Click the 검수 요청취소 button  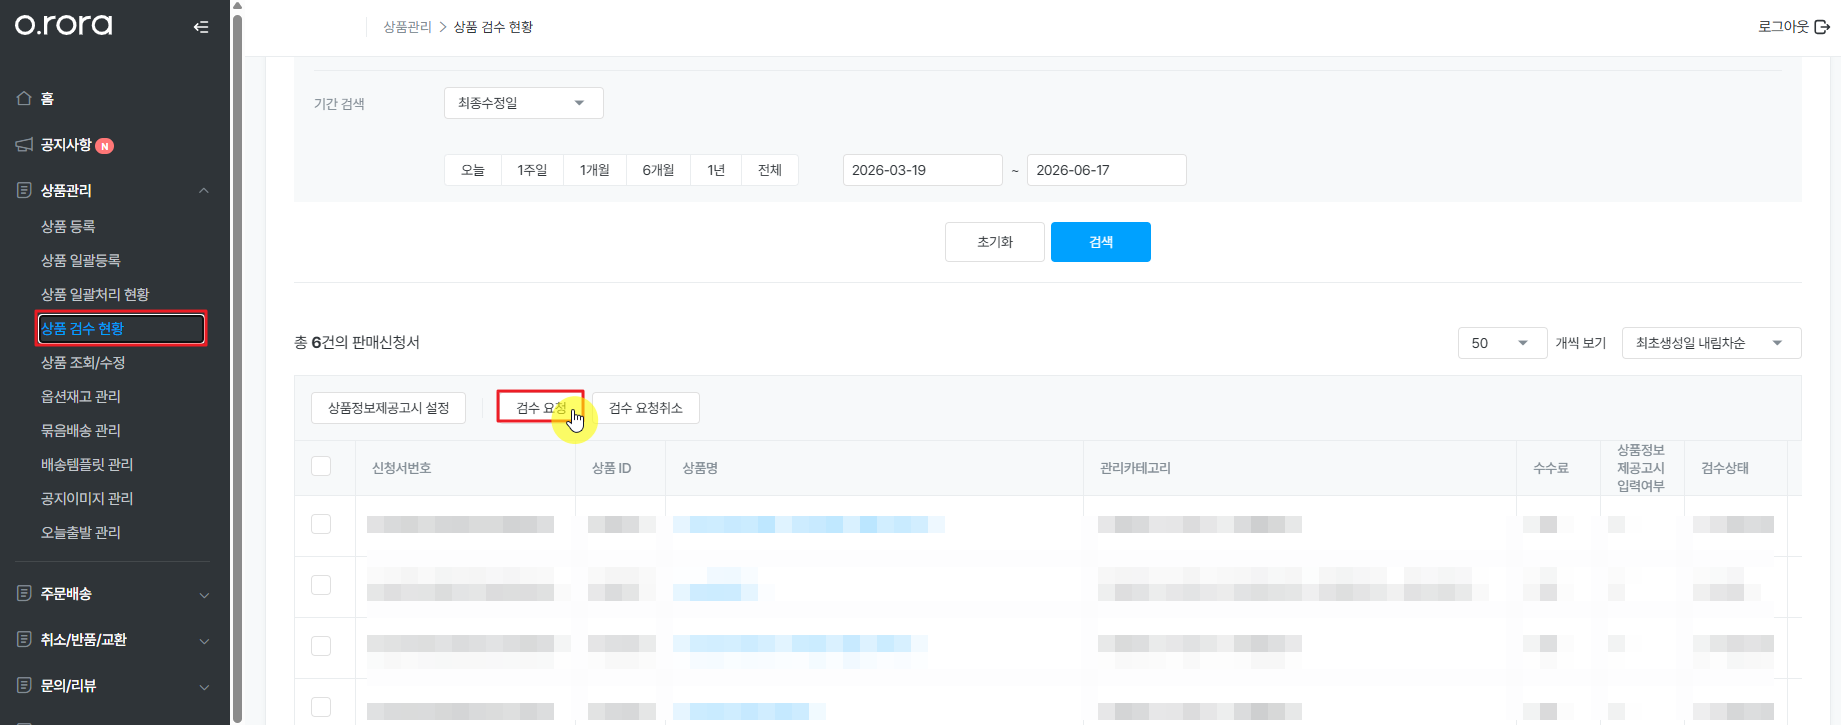click(x=646, y=408)
